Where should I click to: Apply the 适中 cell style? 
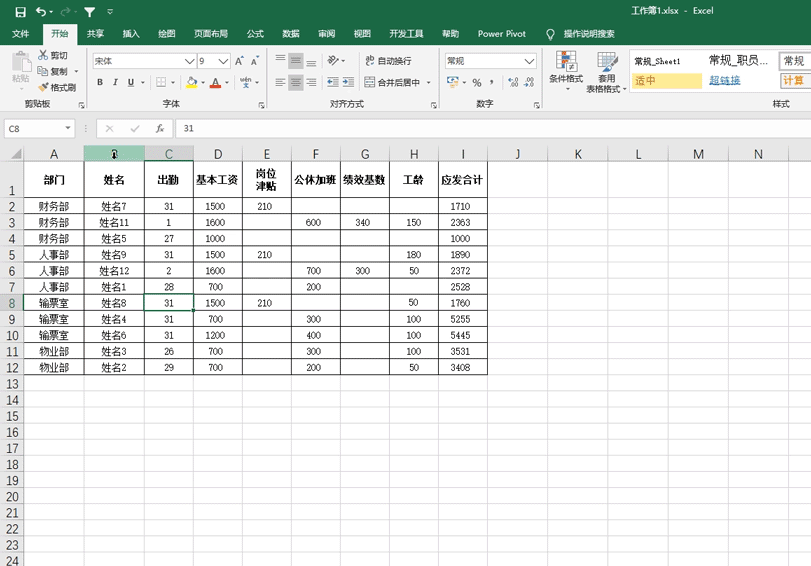coord(666,81)
